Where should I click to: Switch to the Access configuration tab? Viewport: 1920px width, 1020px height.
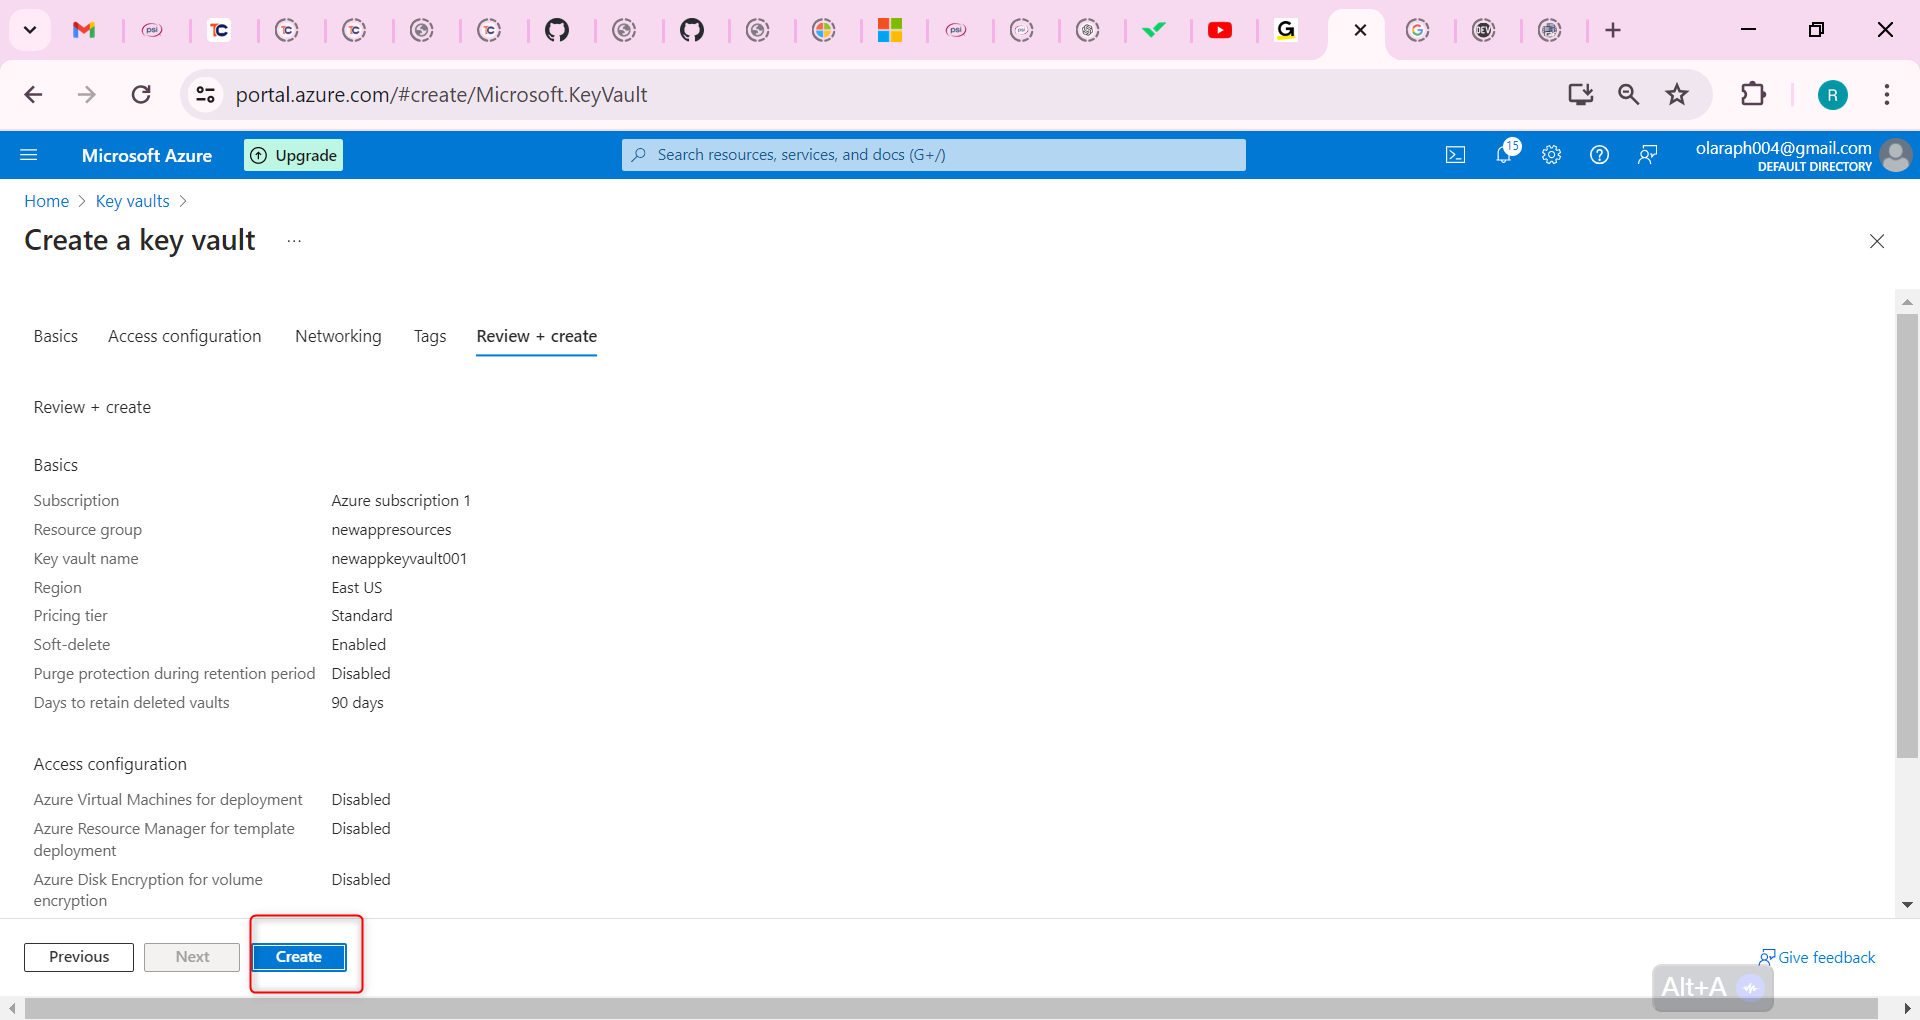click(184, 336)
